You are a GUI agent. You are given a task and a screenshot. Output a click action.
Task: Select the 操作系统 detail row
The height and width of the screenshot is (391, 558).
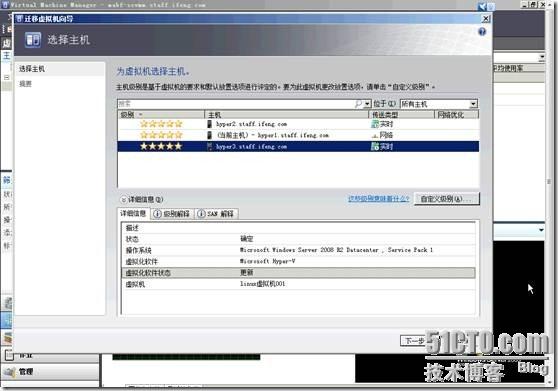click(x=298, y=250)
